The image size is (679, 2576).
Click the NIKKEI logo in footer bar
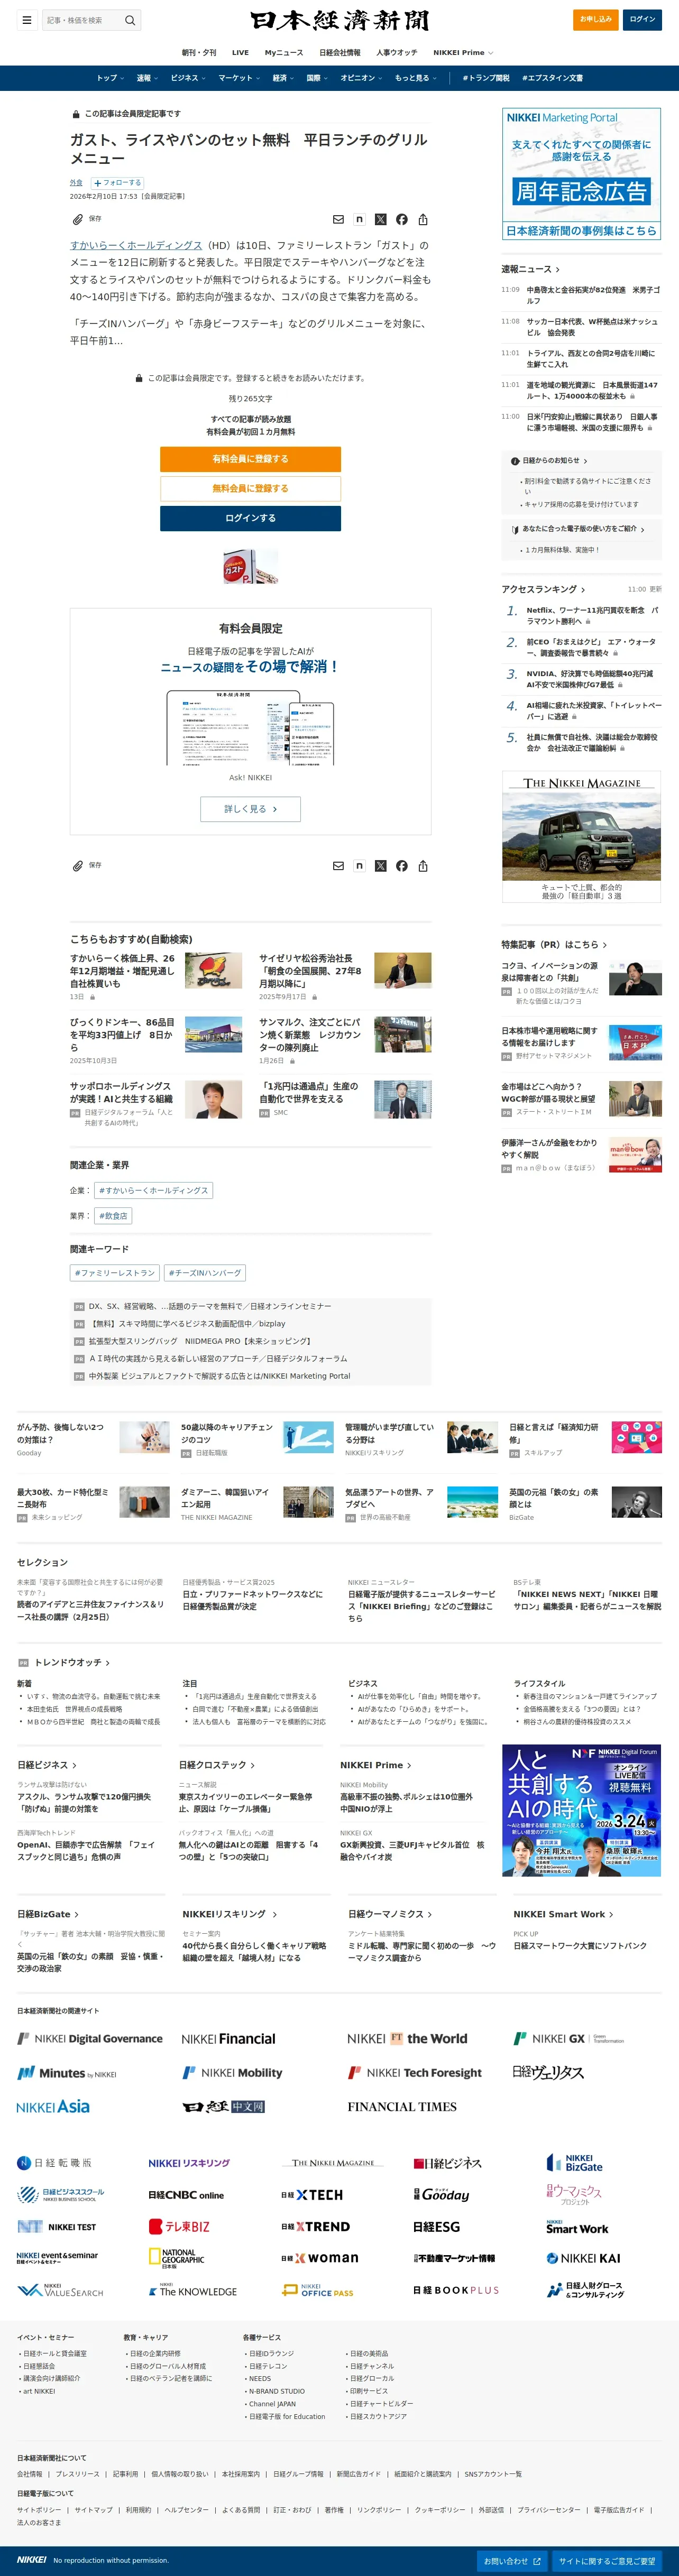[x=32, y=2559]
